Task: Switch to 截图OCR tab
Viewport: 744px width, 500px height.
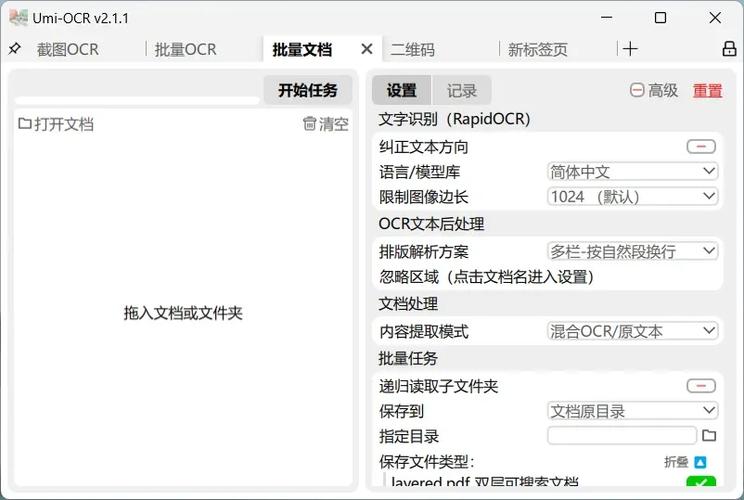Action: (68, 49)
